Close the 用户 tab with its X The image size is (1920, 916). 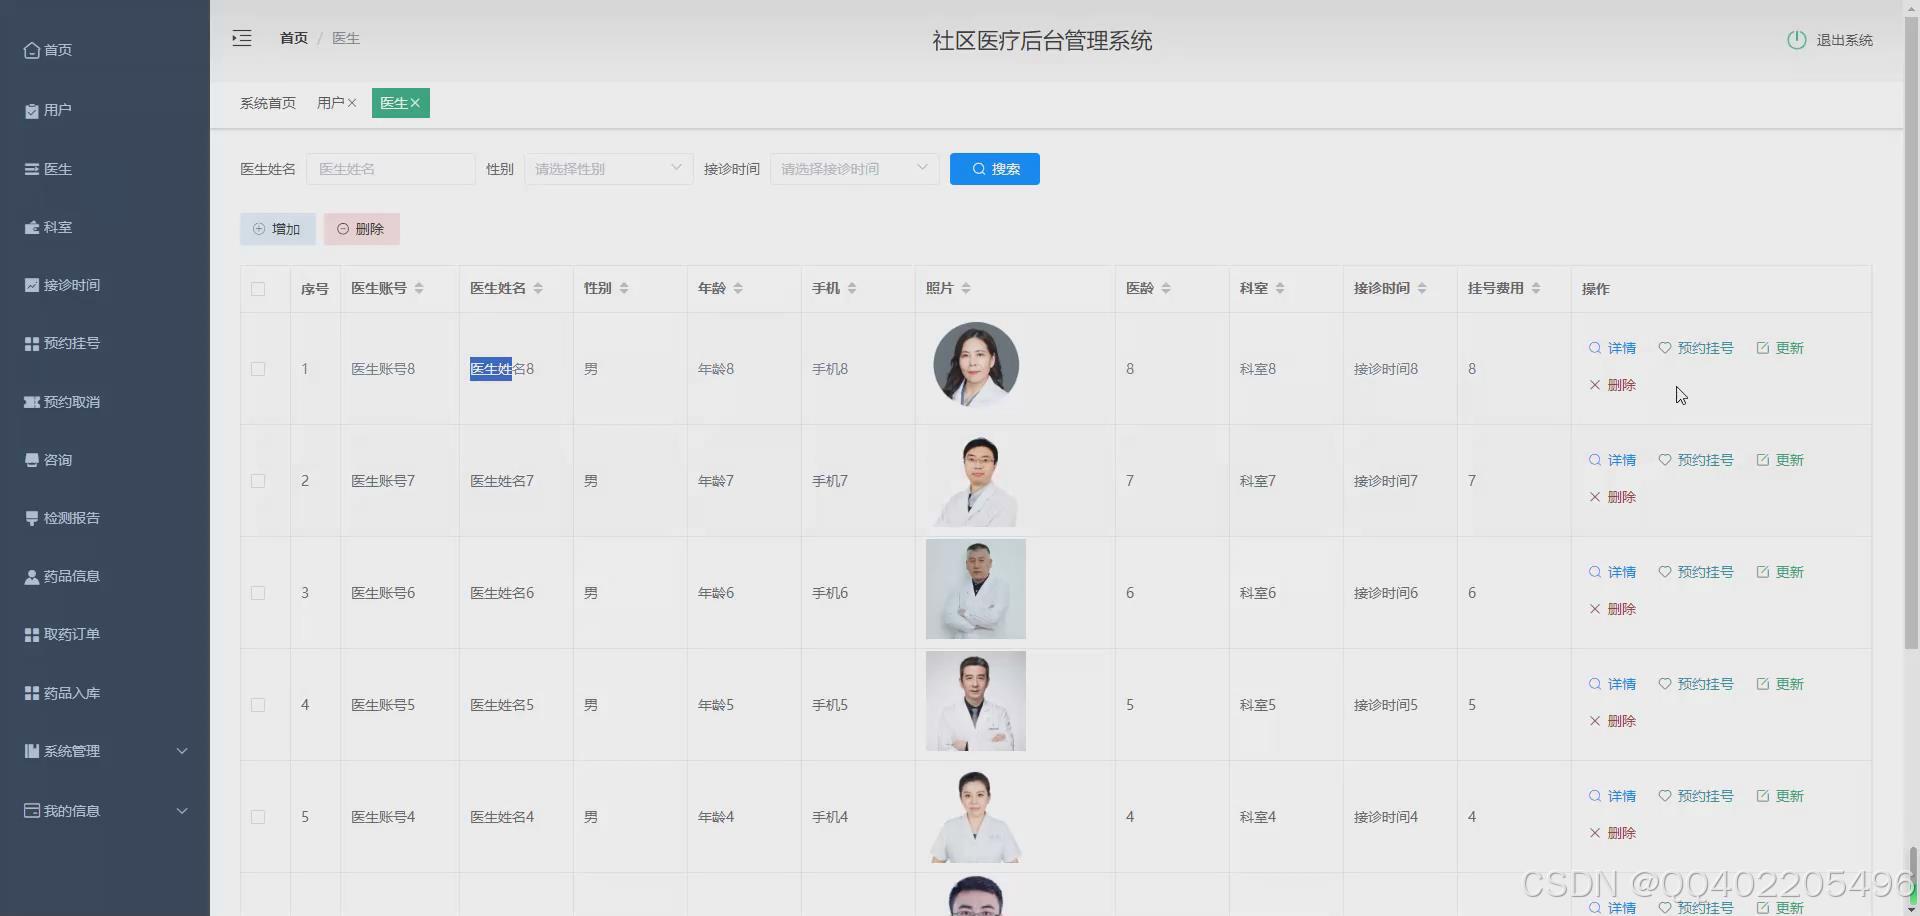tap(352, 103)
